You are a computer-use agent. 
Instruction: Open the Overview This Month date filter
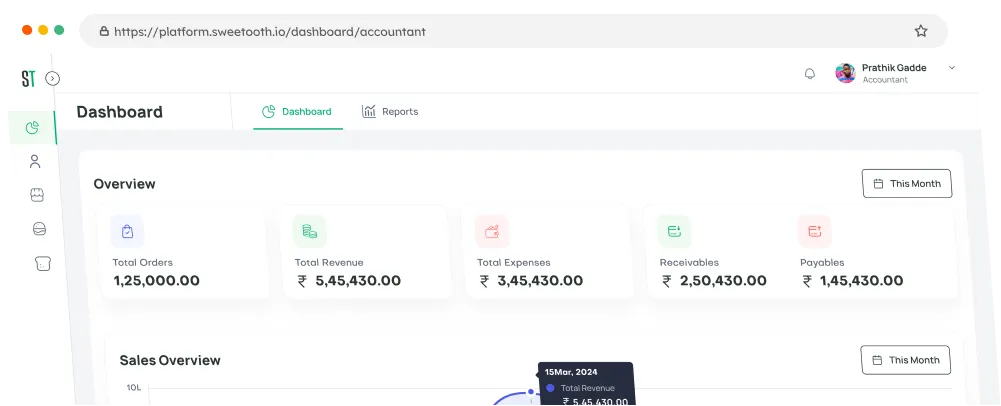click(907, 183)
